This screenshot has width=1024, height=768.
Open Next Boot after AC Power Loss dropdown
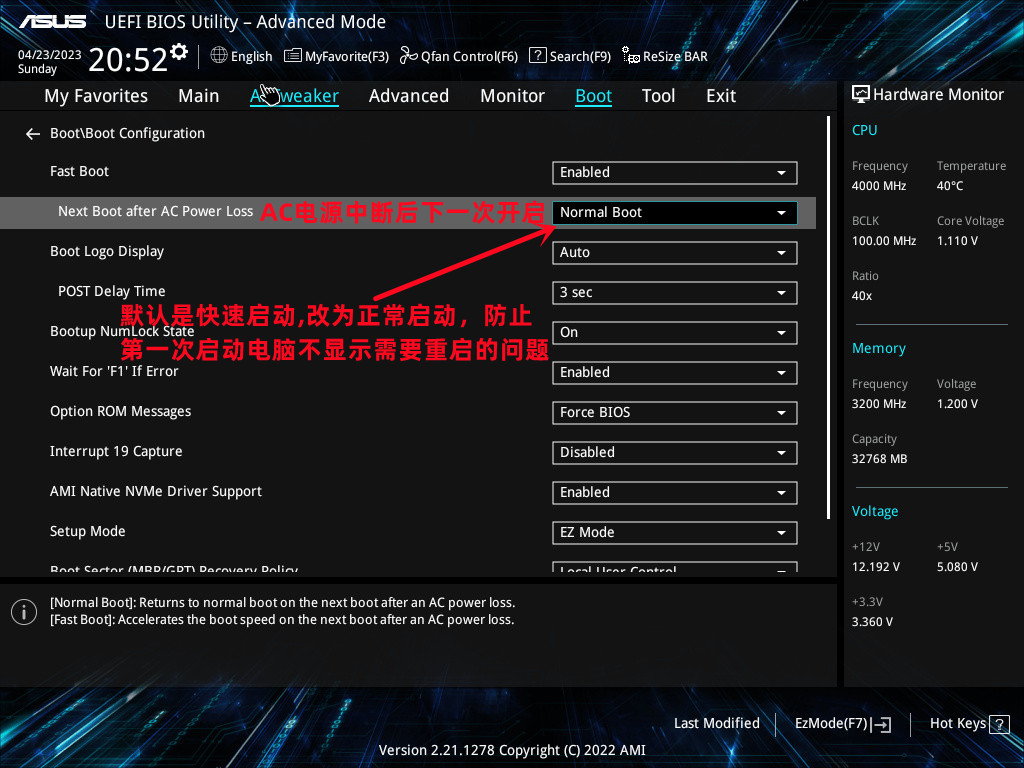[x=675, y=213]
